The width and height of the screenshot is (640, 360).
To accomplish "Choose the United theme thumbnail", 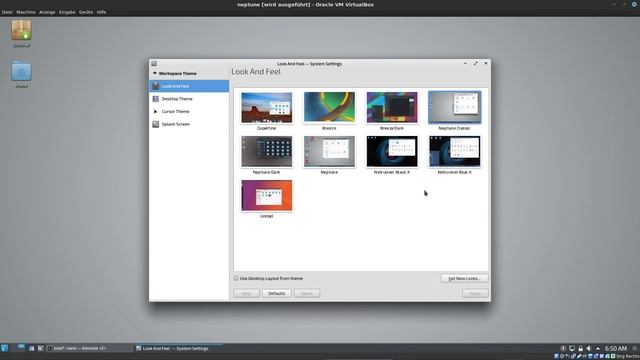I will (x=267, y=196).
